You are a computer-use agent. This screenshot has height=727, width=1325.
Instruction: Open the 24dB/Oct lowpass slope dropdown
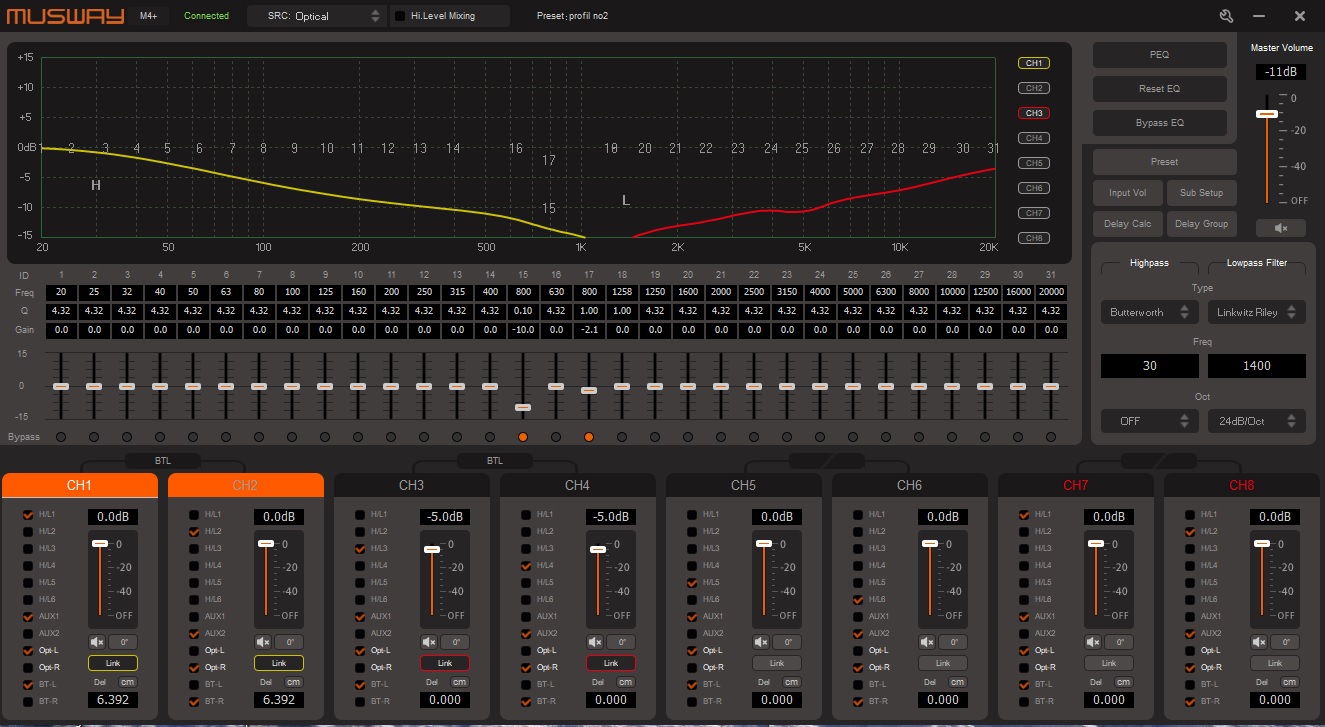click(1256, 421)
